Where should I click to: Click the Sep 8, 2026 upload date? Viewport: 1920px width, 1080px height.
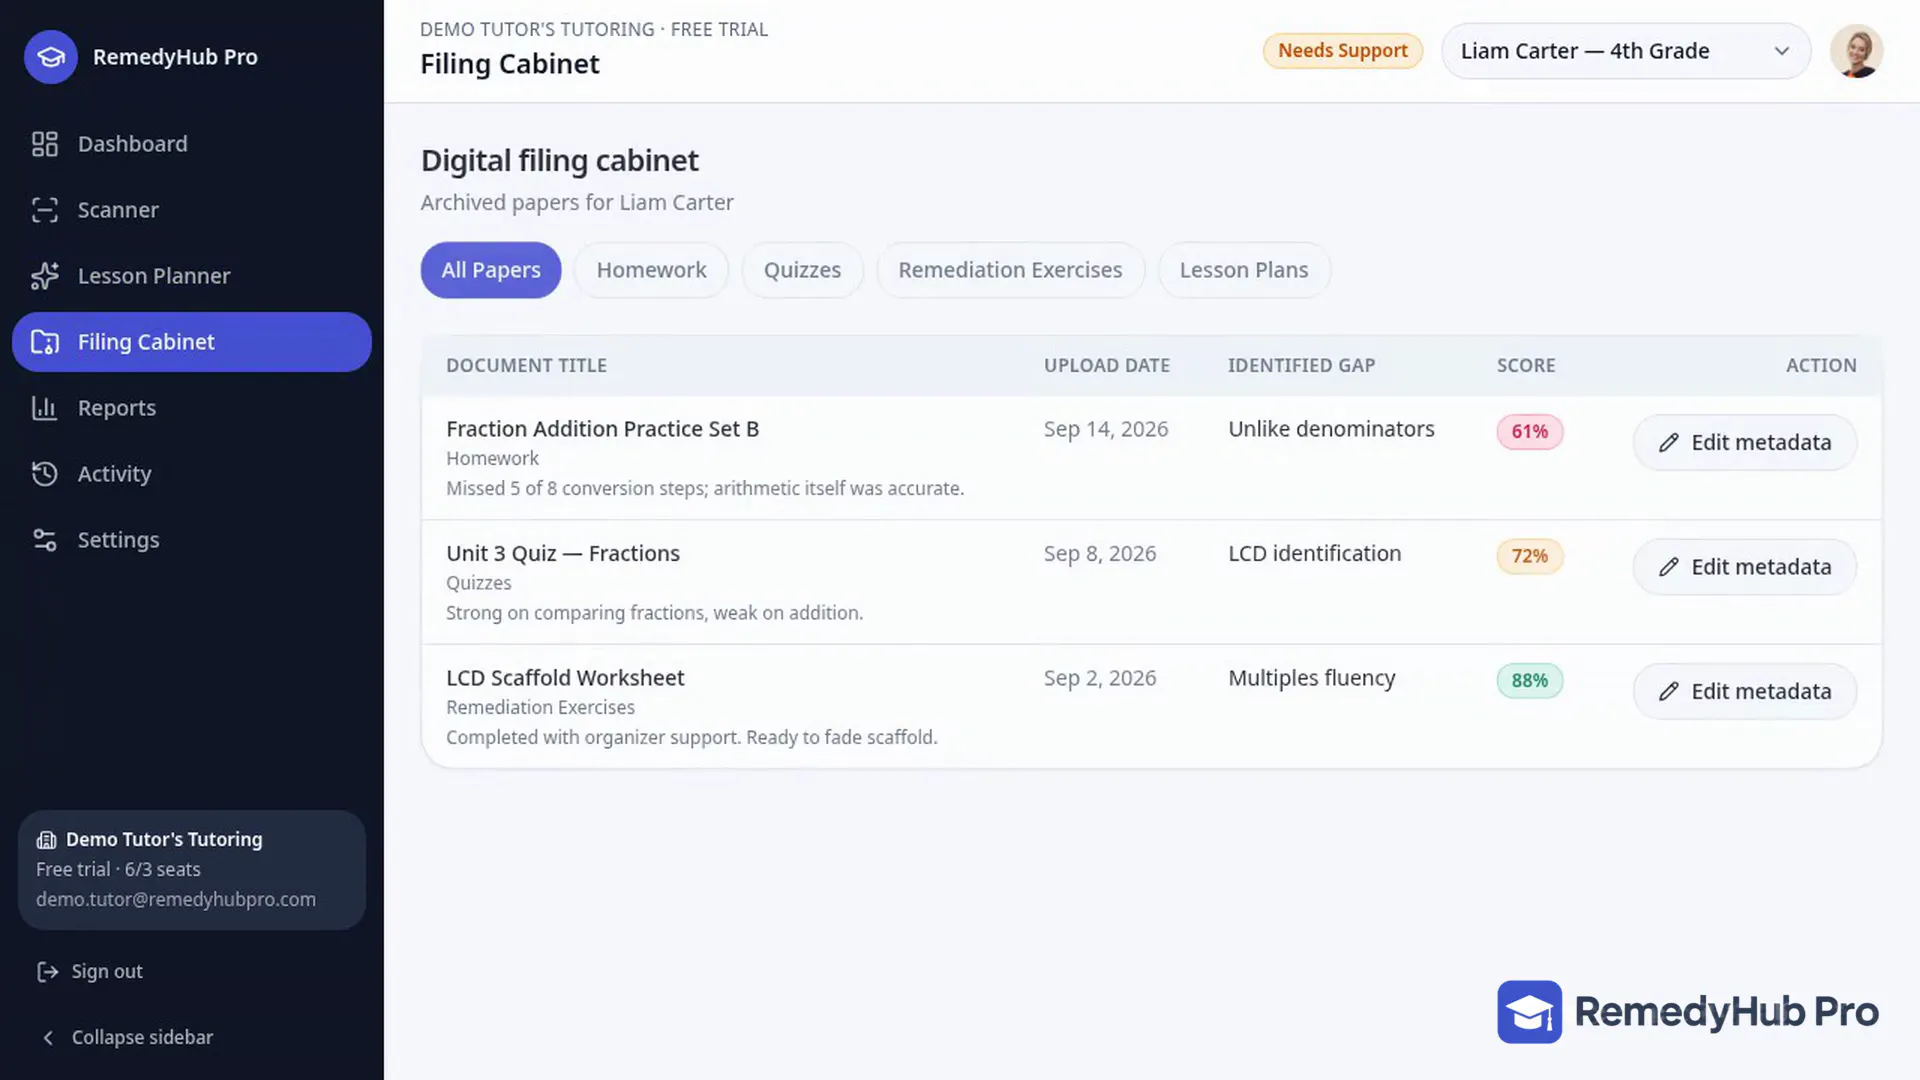pyautogui.click(x=1100, y=554)
